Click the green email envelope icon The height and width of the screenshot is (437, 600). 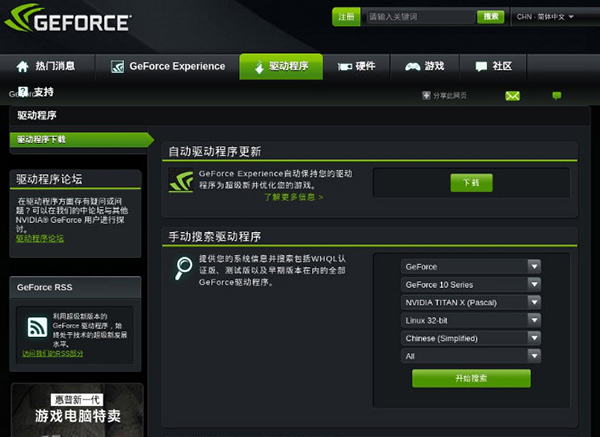click(512, 96)
